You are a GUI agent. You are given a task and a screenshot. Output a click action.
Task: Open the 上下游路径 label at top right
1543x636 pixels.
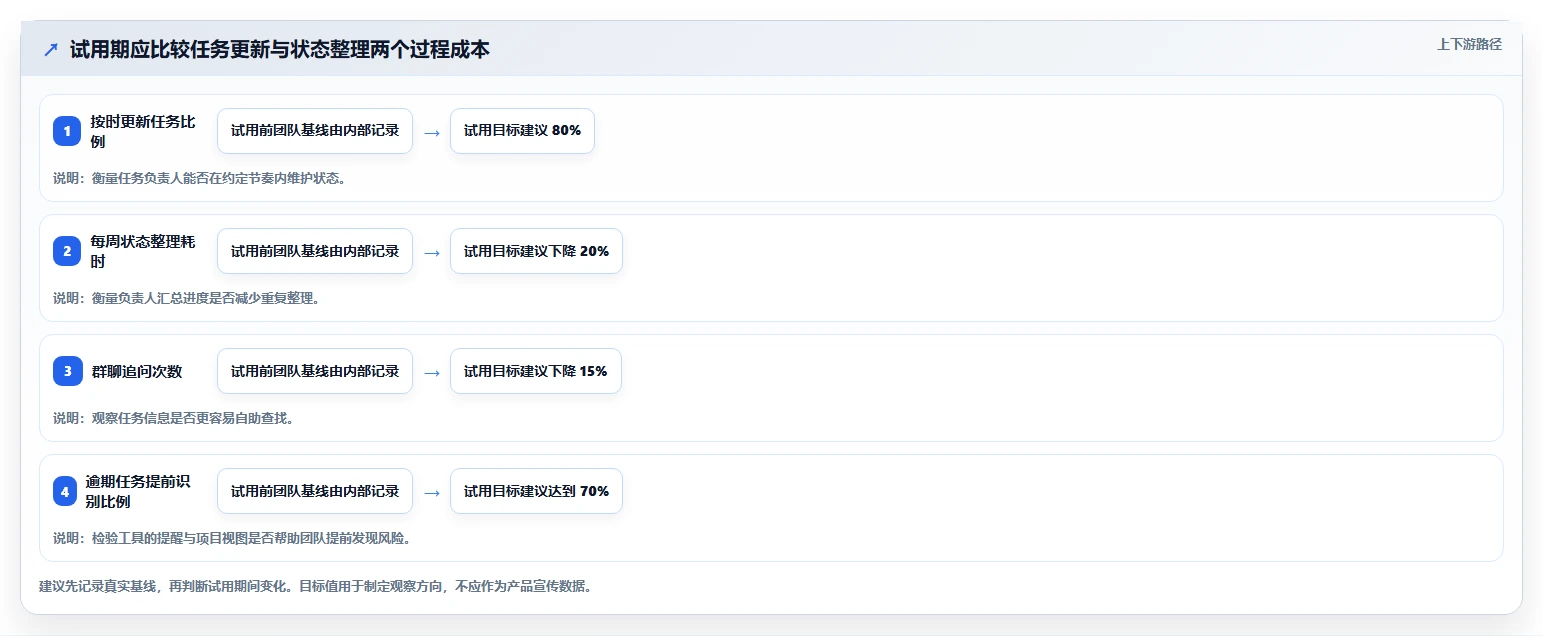(x=1469, y=44)
